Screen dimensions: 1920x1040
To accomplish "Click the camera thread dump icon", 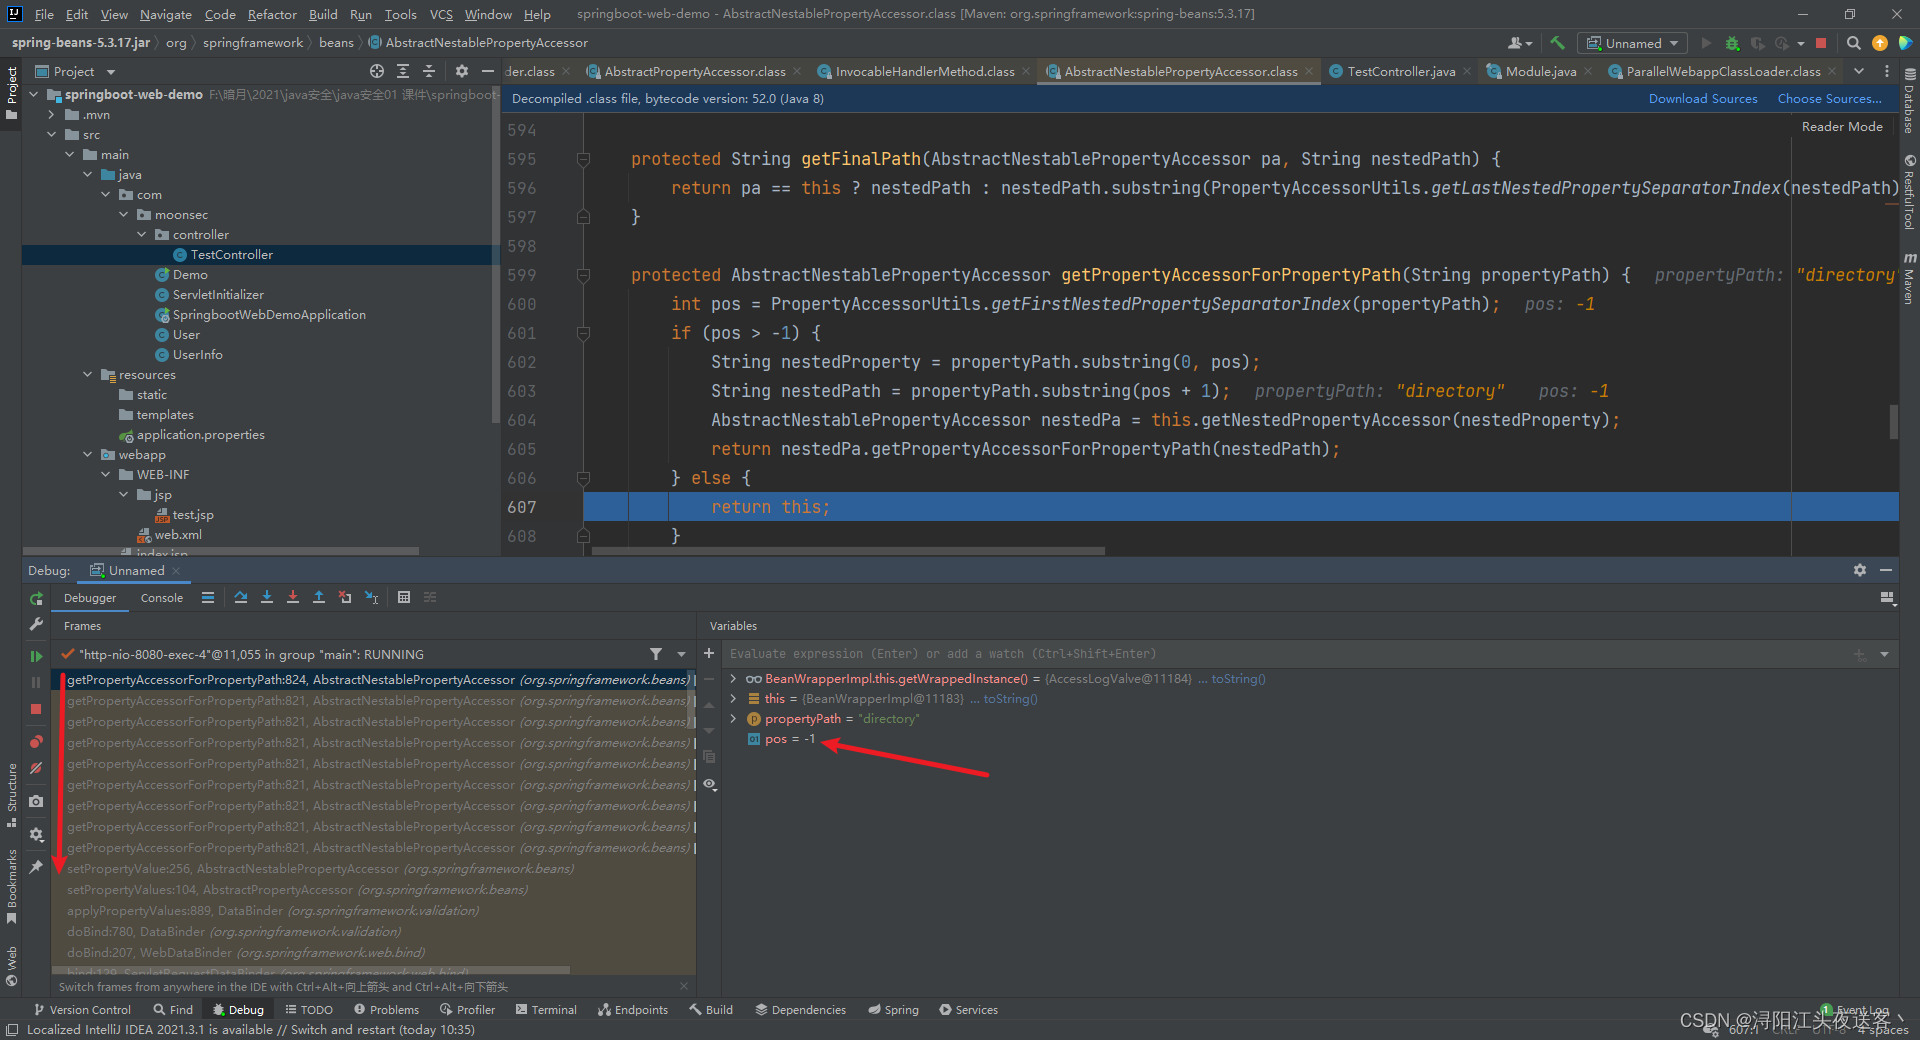I will pos(36,801).
